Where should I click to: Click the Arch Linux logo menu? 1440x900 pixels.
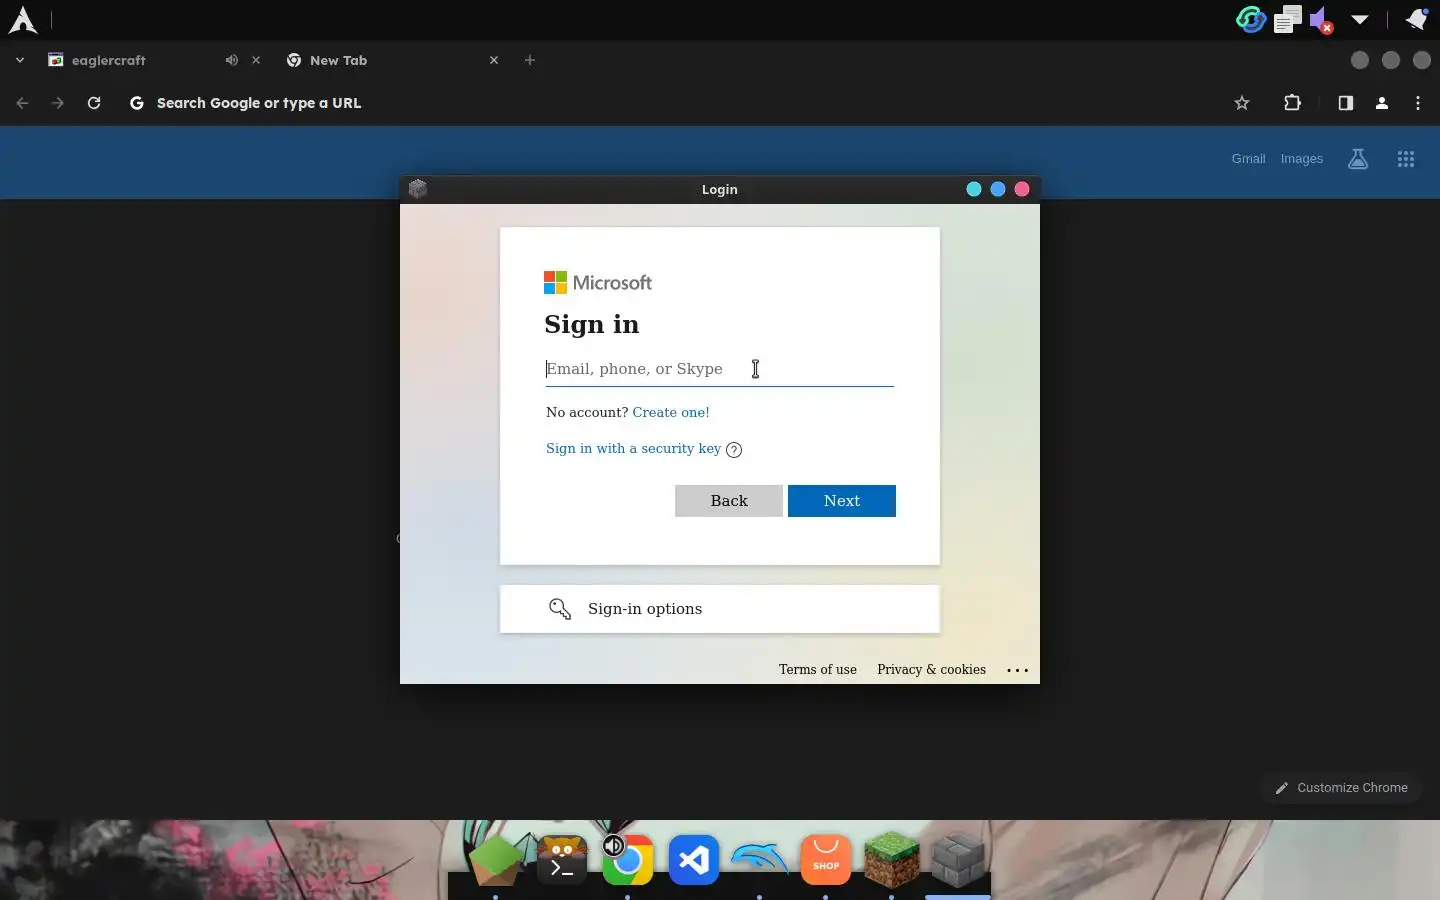[x=22, y=19]
